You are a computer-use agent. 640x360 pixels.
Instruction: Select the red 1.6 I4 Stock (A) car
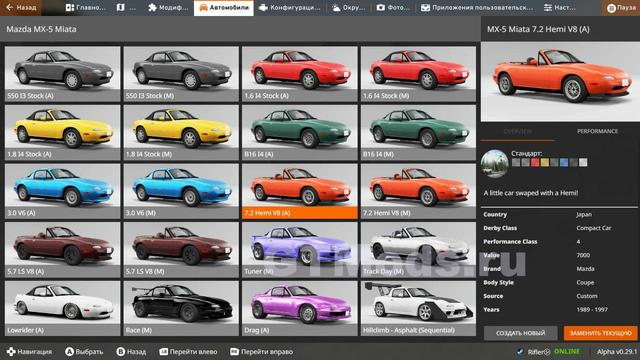[300, 74]
